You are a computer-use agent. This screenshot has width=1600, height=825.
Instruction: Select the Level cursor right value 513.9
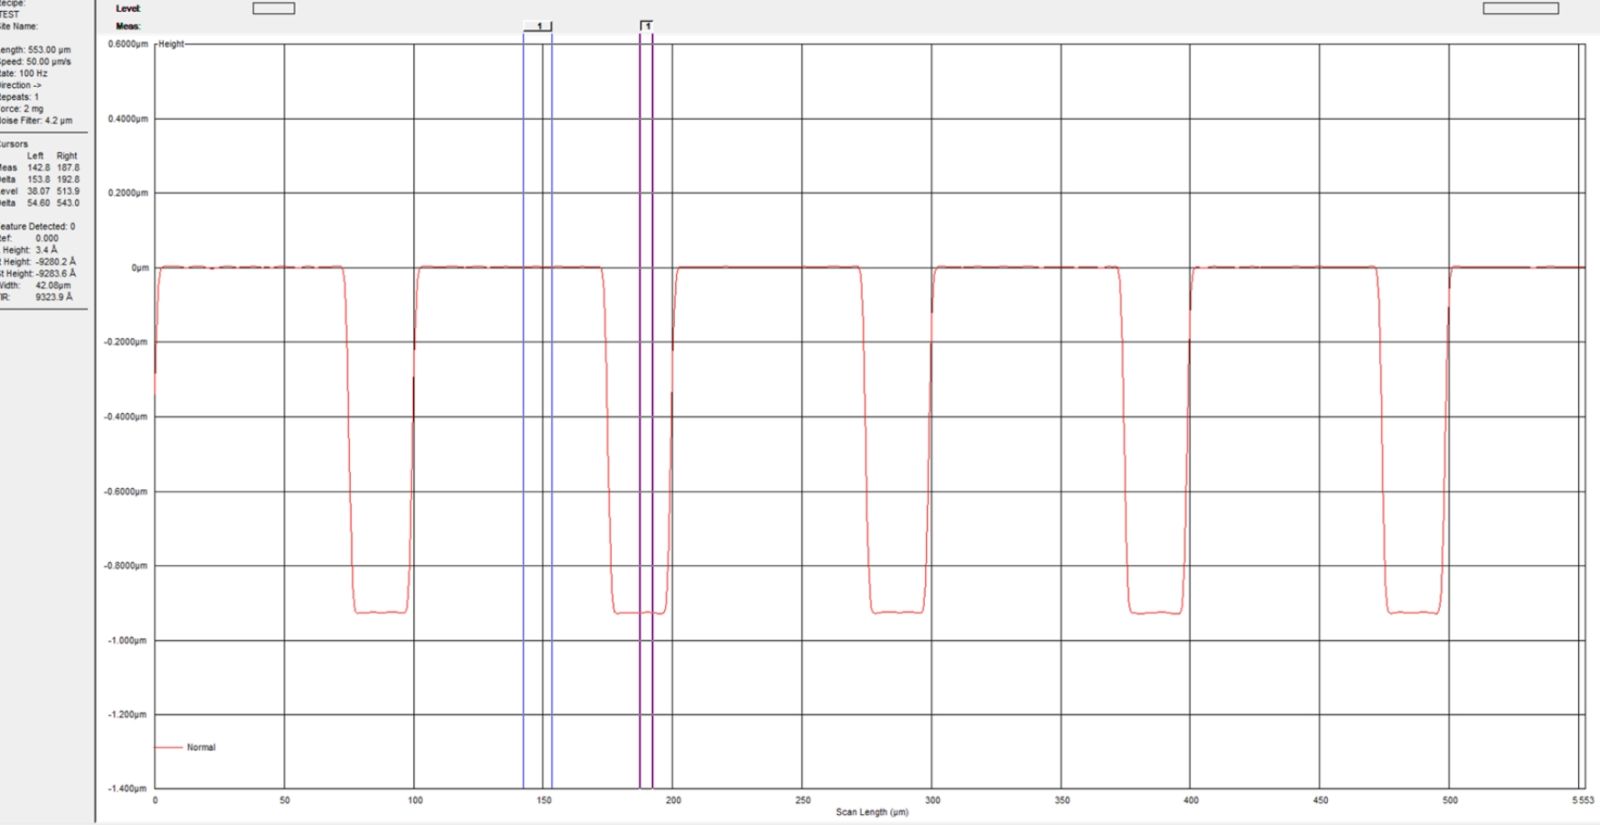67,191
